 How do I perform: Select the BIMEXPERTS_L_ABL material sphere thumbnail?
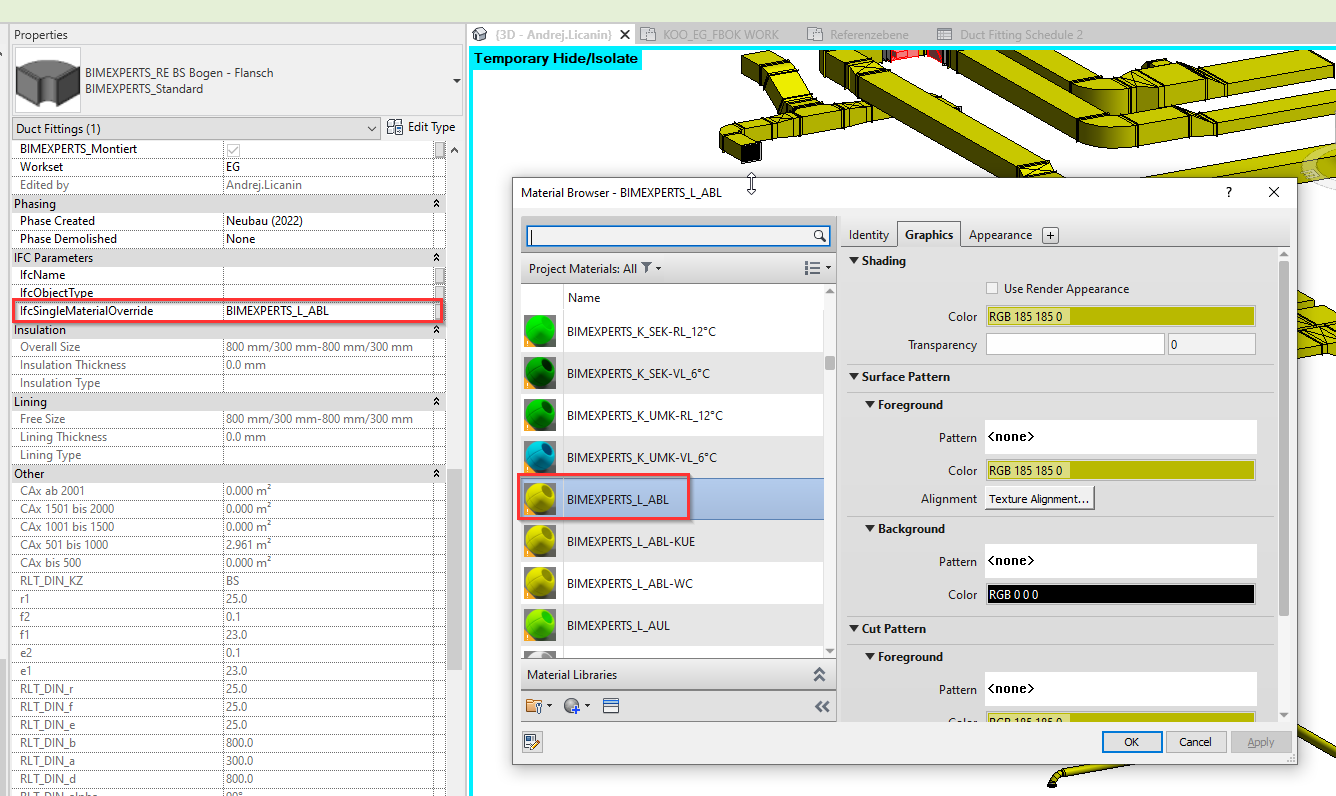(x=540, y=498)
